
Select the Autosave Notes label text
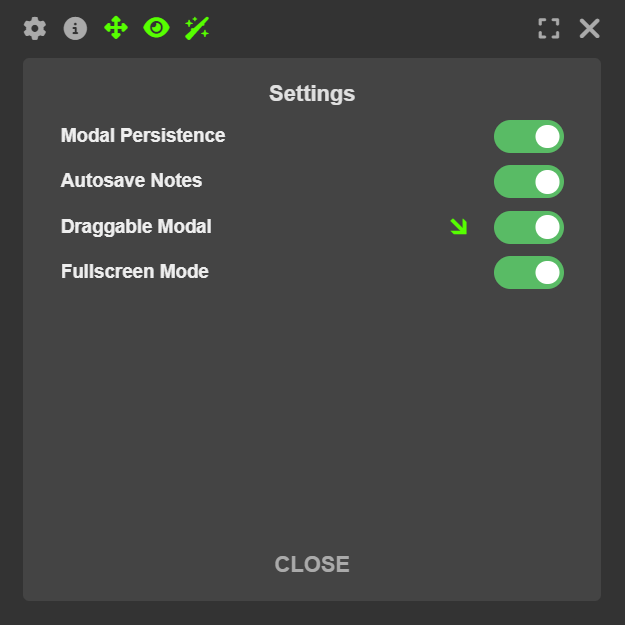(x=131, y=181)
